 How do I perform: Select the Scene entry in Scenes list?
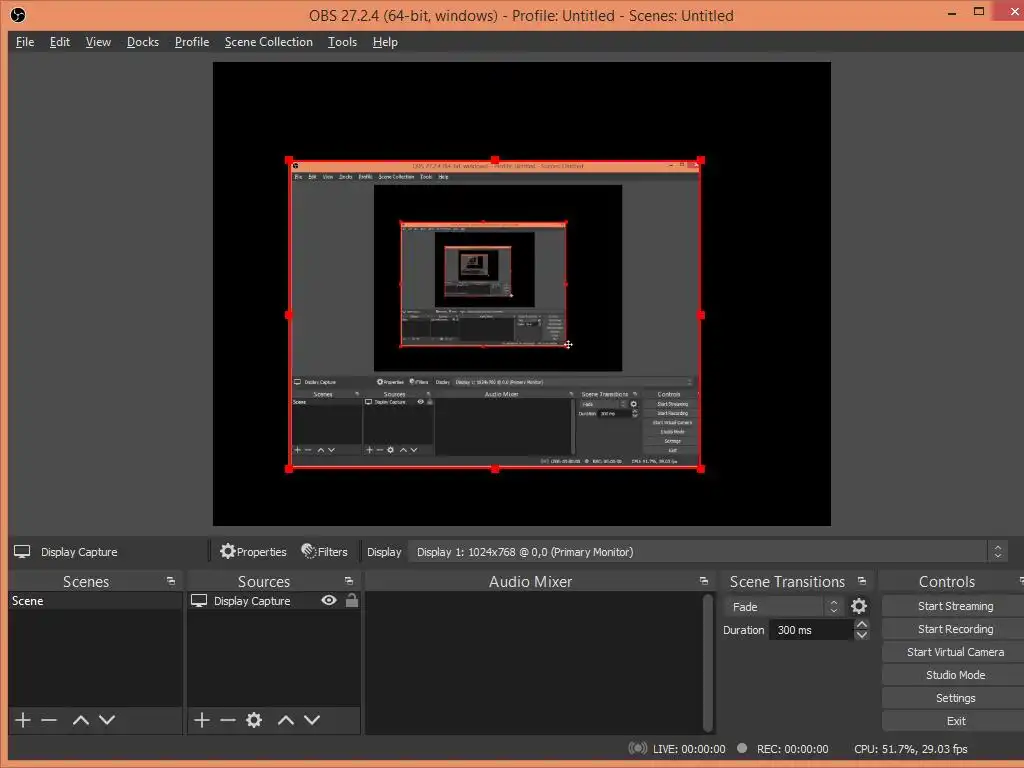pyautogui.click(x=95, y=601)
